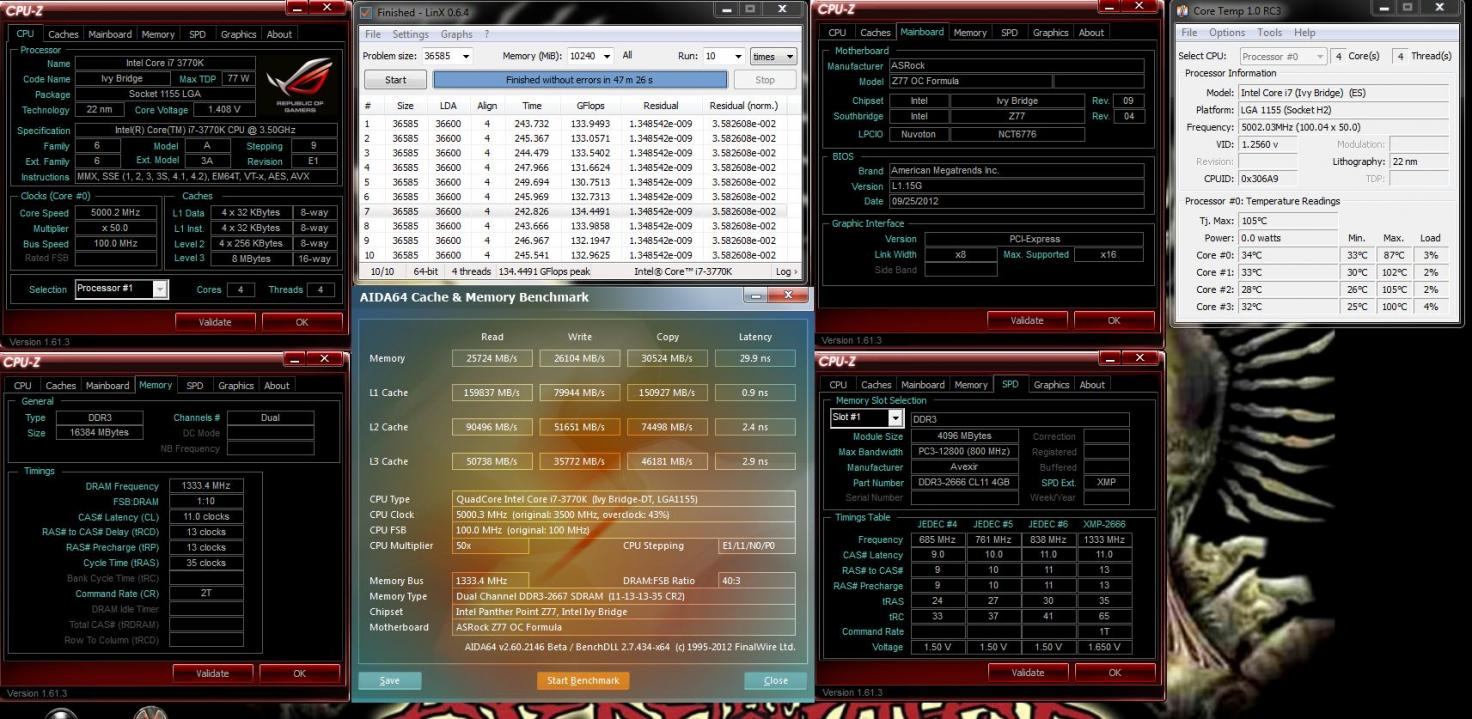Click OK in the CPU-Z Mainboard window
Viewport: 1472px width, 719px height.
[1114, 321]
